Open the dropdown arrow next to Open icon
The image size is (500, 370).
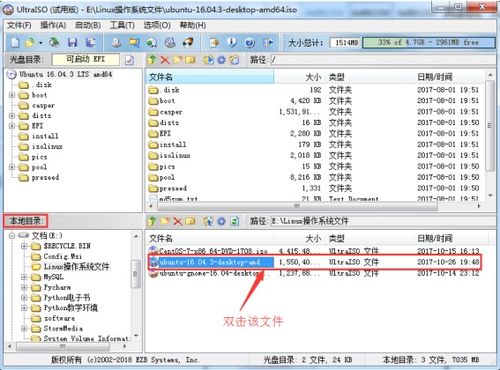40,43
